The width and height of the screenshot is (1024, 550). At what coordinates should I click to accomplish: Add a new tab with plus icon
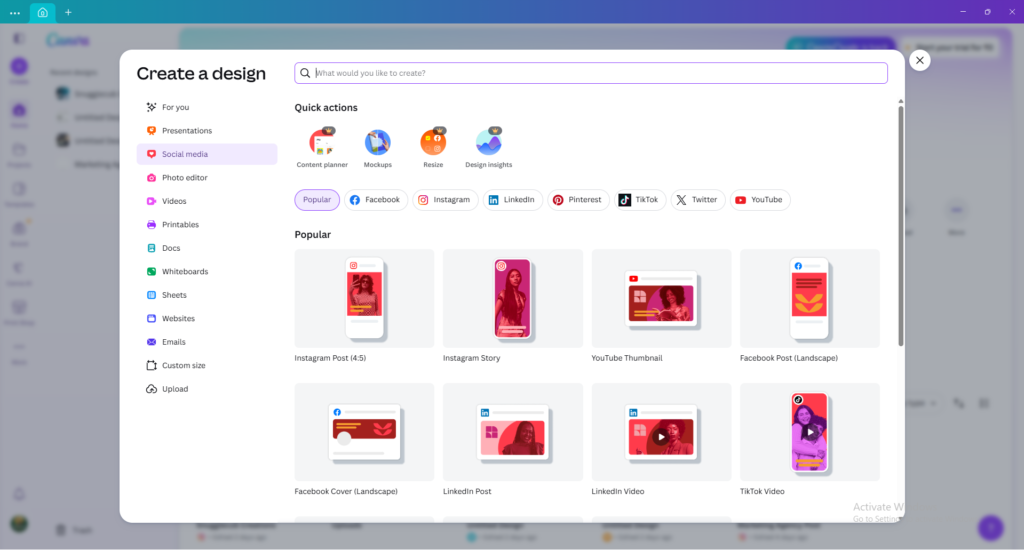pos(68,12)
